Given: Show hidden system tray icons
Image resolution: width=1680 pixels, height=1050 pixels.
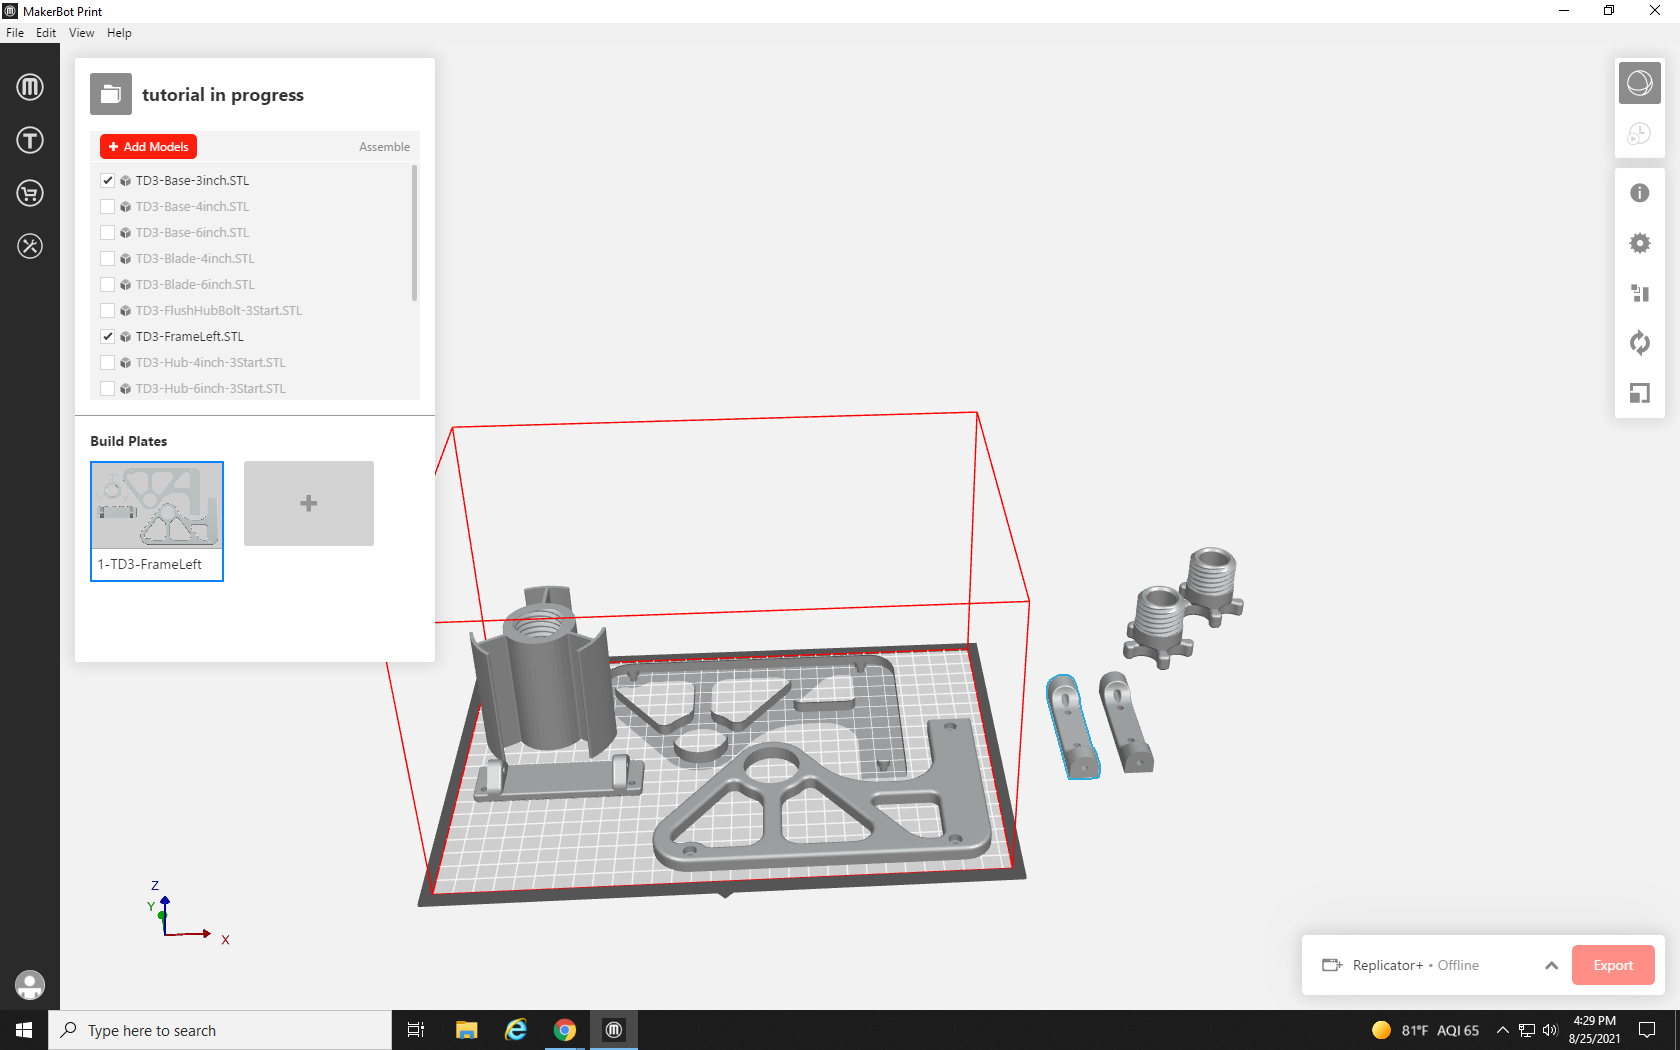Looking at the screenshot, I should (1502, 1030).
